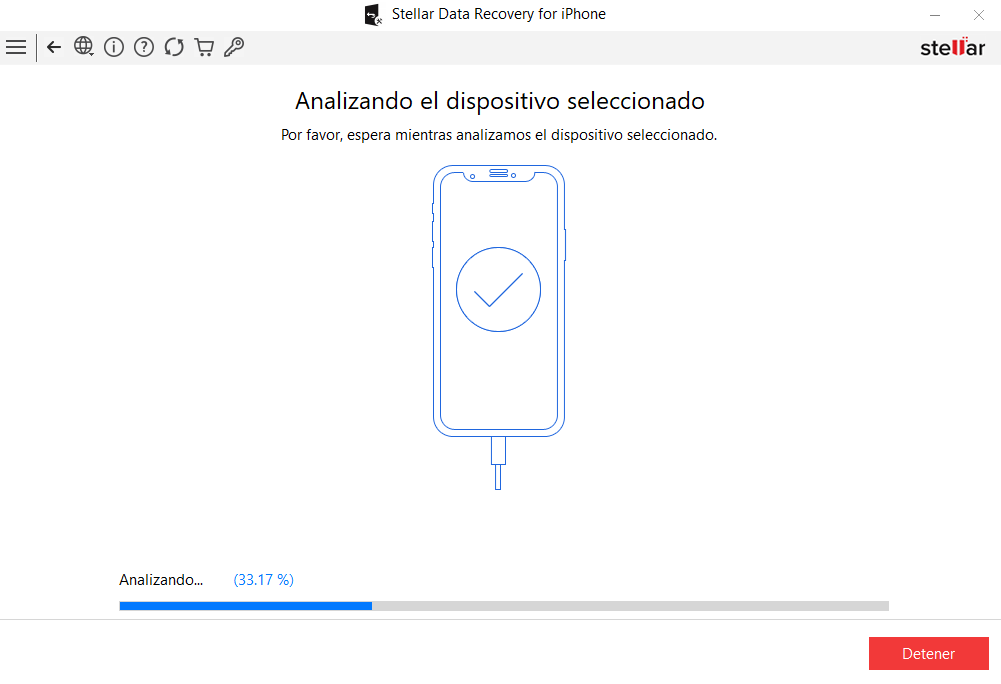Open help via question mark icon
The image size is (1001, 684).
(144, 47)
